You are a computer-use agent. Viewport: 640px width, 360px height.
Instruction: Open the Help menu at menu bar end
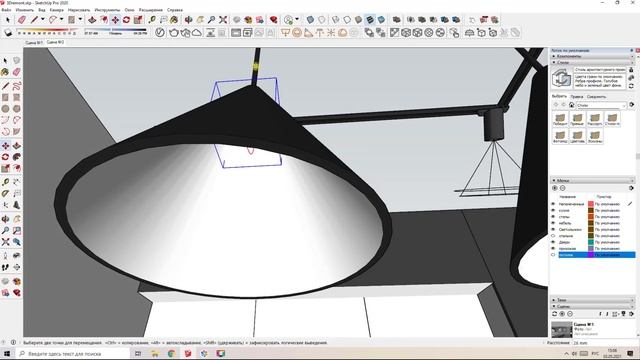pos(175,10)
